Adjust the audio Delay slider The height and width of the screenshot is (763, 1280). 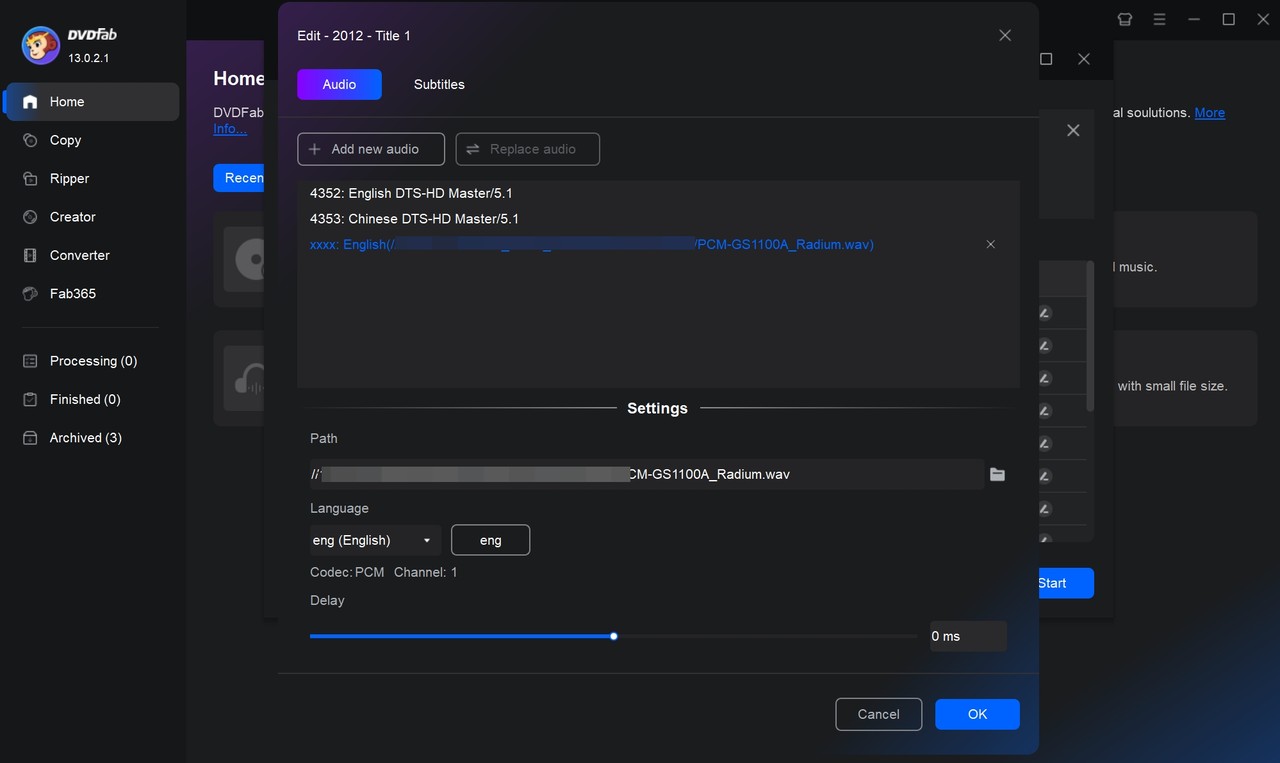[x=613, y=636]
